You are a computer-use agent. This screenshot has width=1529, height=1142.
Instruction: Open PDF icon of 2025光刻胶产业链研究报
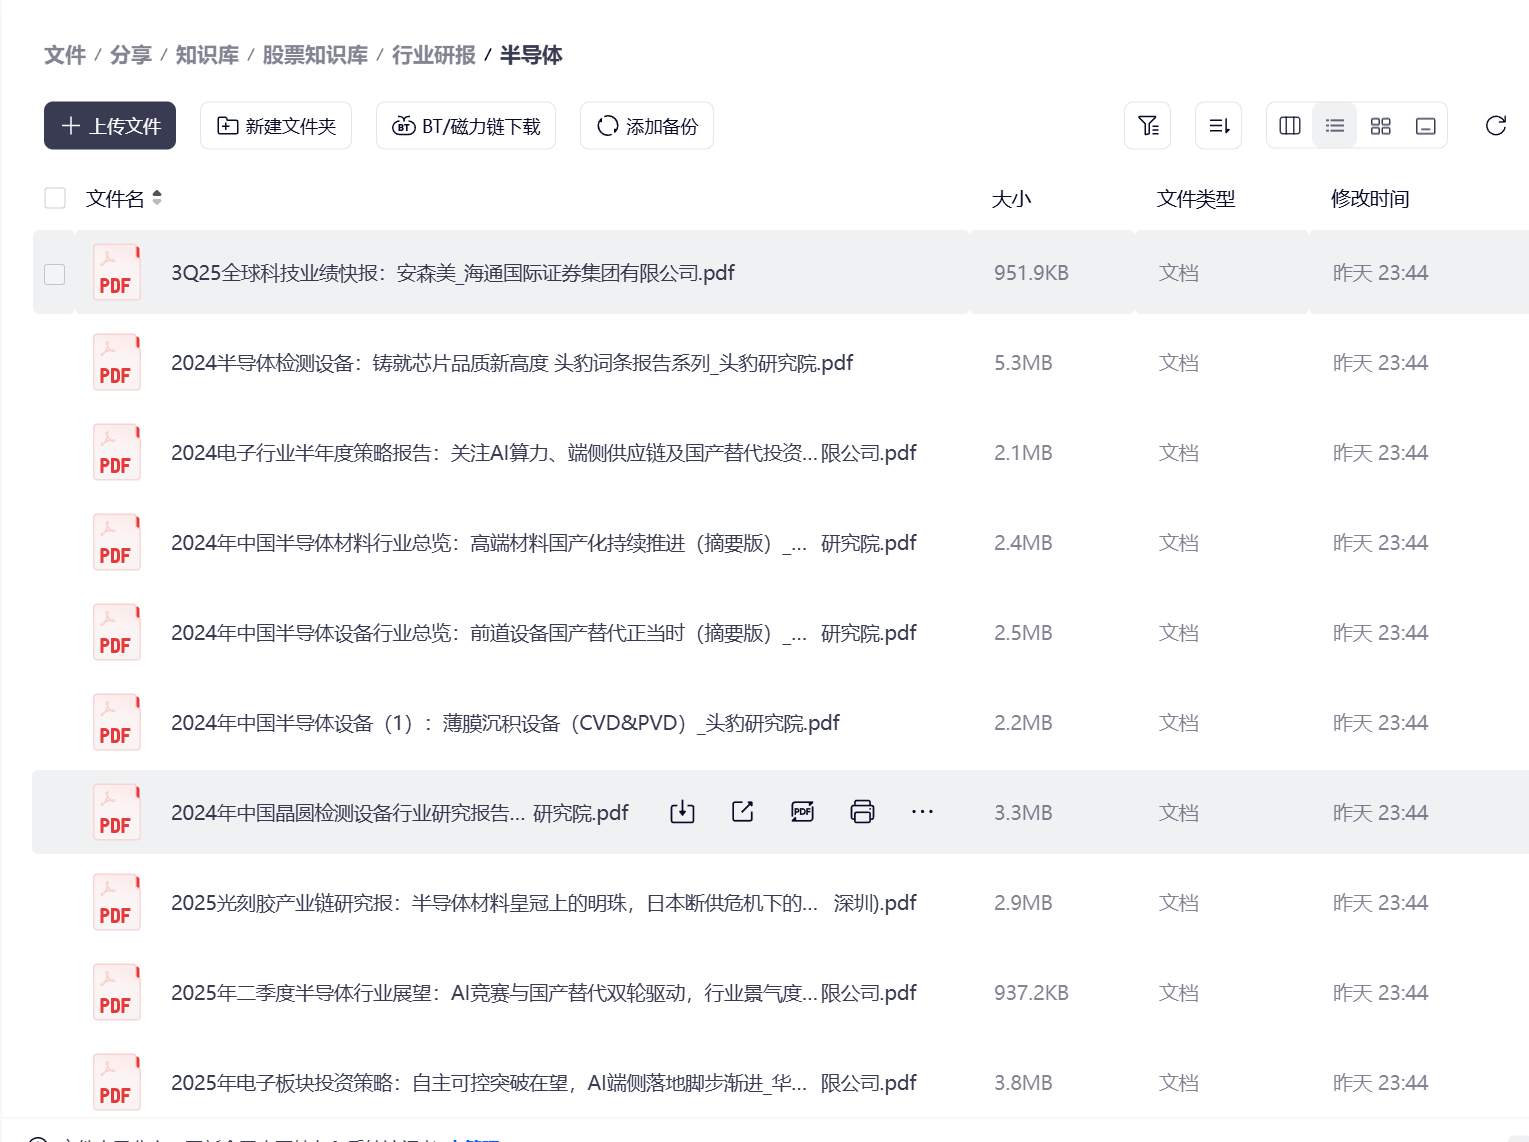coord(117,903)
